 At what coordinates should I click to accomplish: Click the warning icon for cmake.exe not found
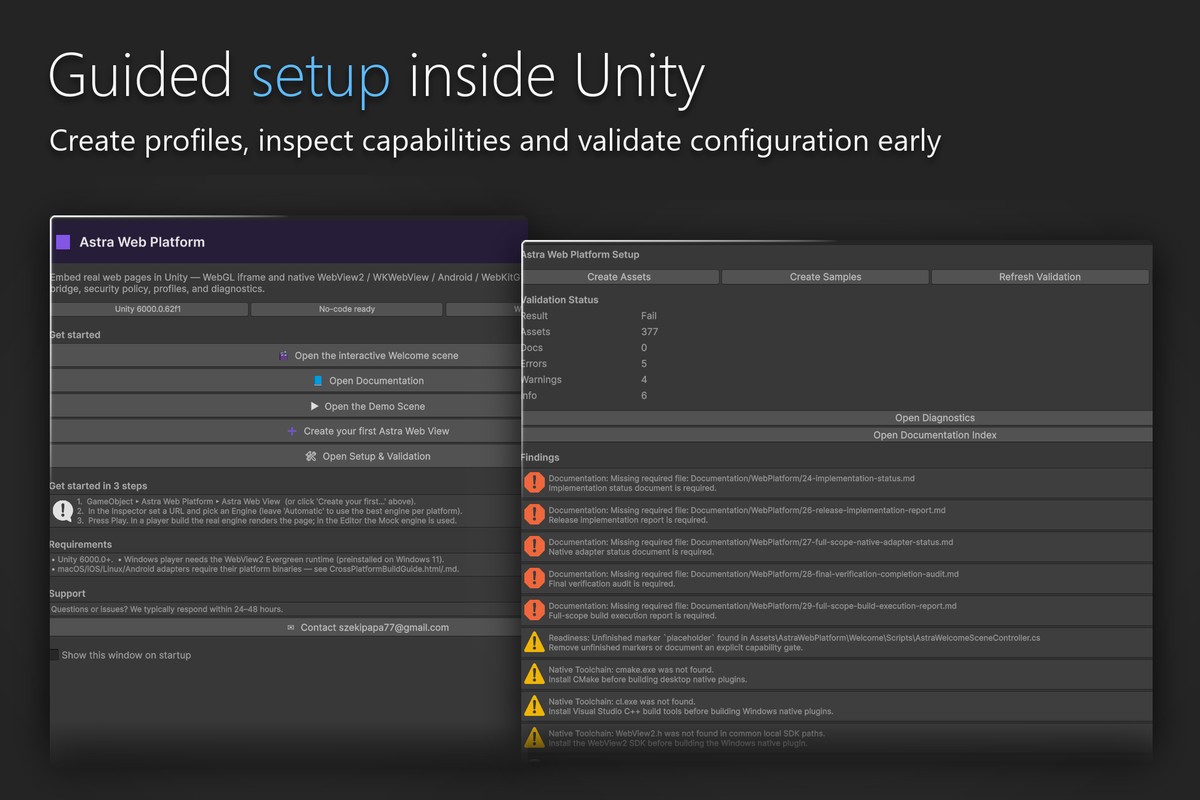pyautogui.click(x=535, y=674)
